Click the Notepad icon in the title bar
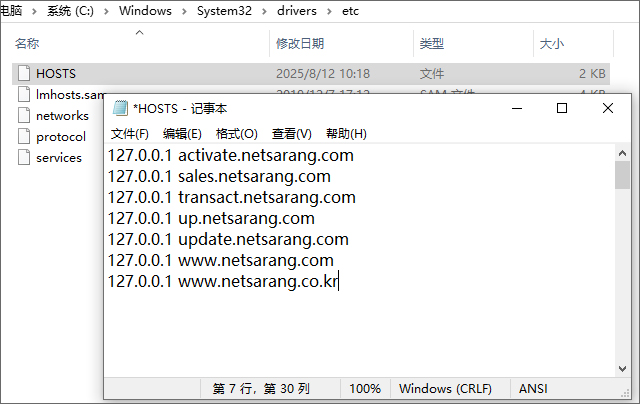The width and height of the screenshot is (640, 404). pyautogui.click(x=120, y=108)
